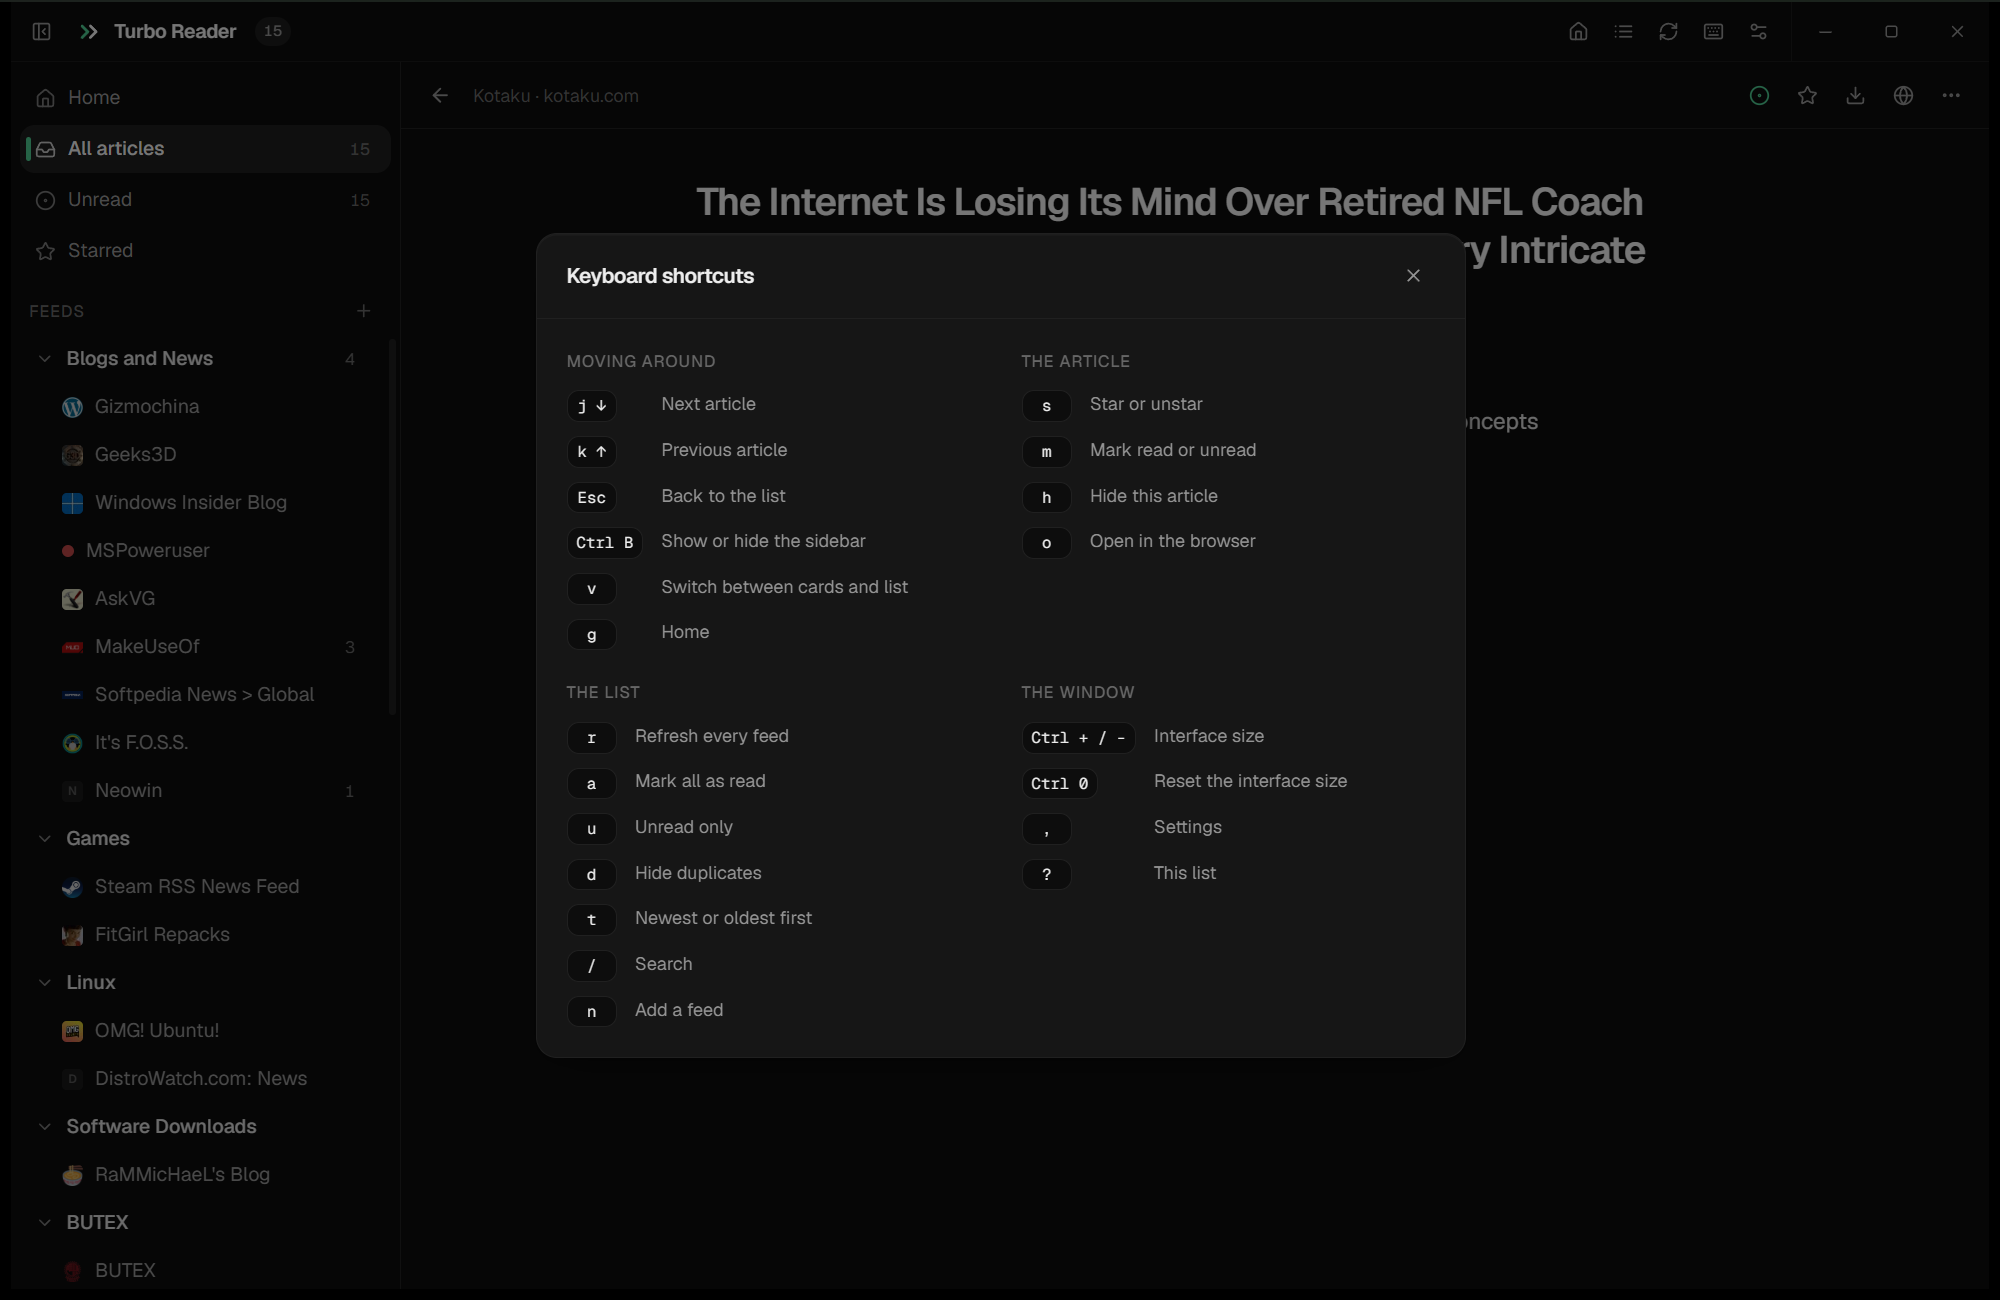Open Home in the sidebar
Viewport: 2000px width, 1300px height.
tap(205, 97)
